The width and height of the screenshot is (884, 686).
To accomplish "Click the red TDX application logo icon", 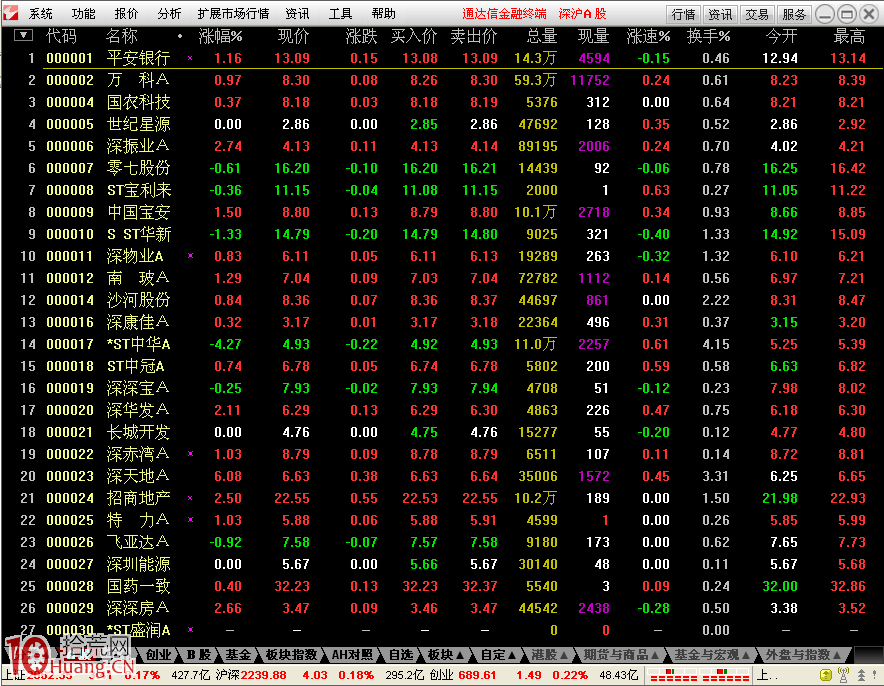I will pyautogui.click(x=11, y=12).
